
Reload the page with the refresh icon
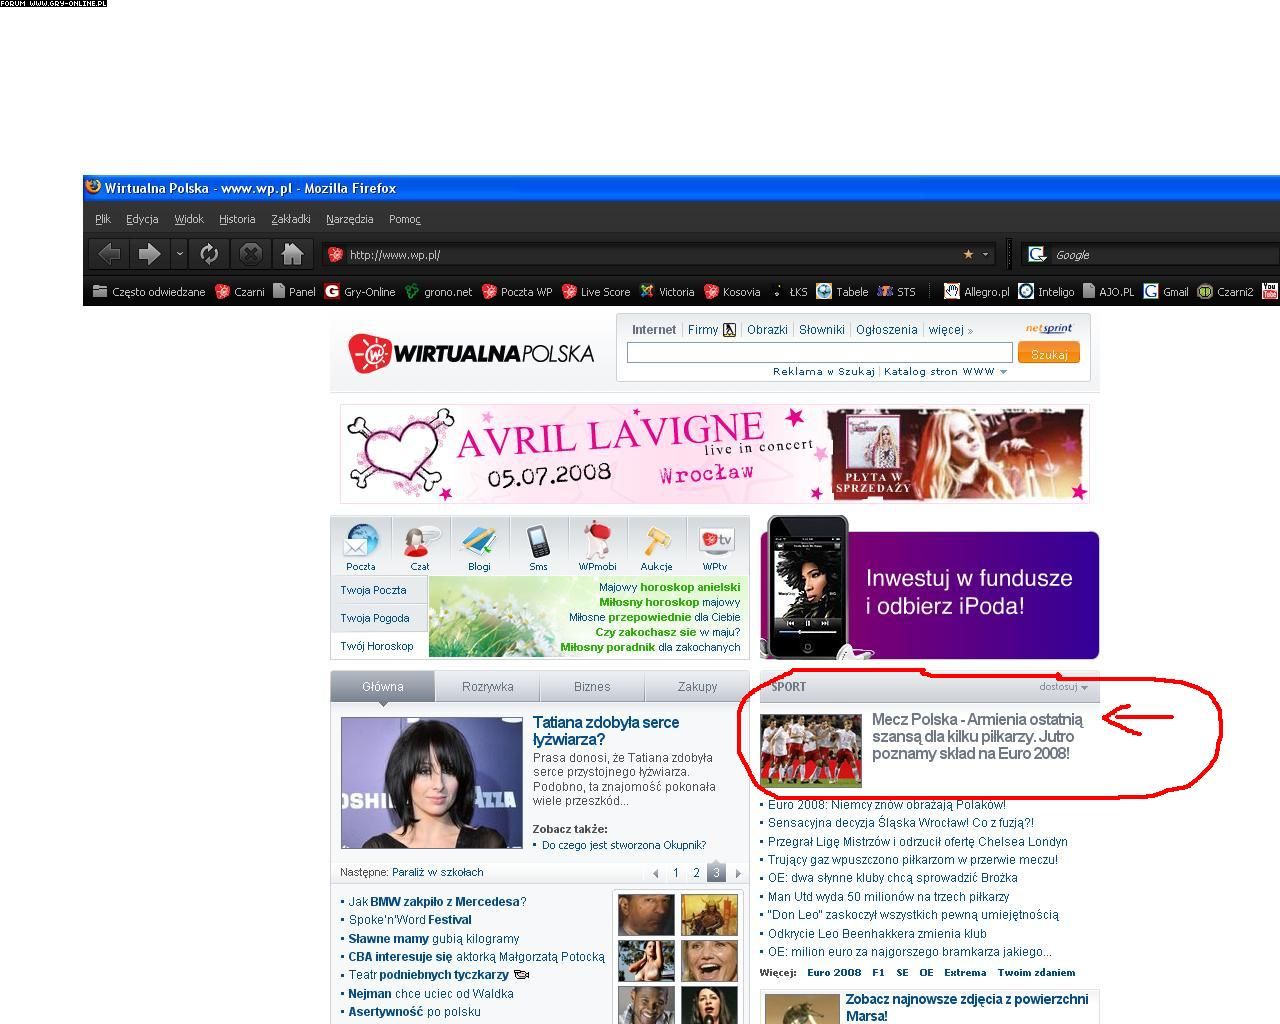click(209, 254)
